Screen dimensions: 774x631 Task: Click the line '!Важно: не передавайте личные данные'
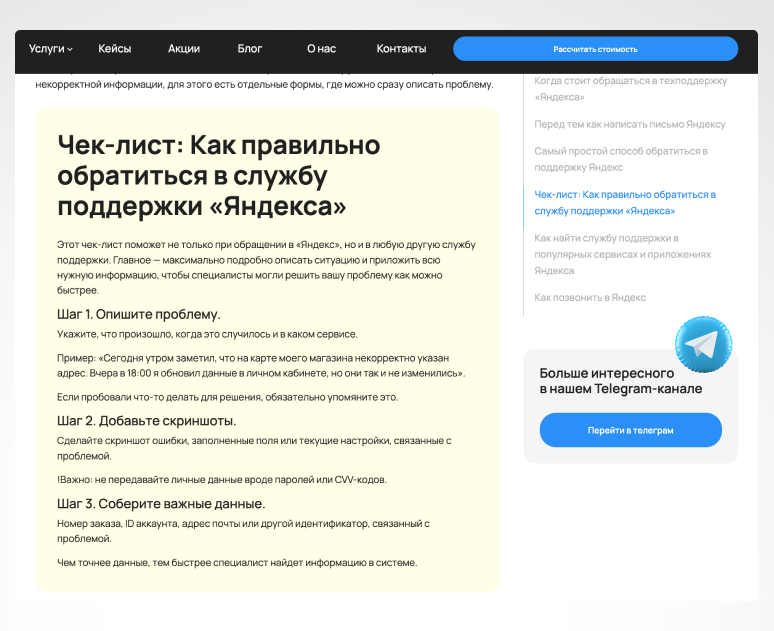pos(222,479)
